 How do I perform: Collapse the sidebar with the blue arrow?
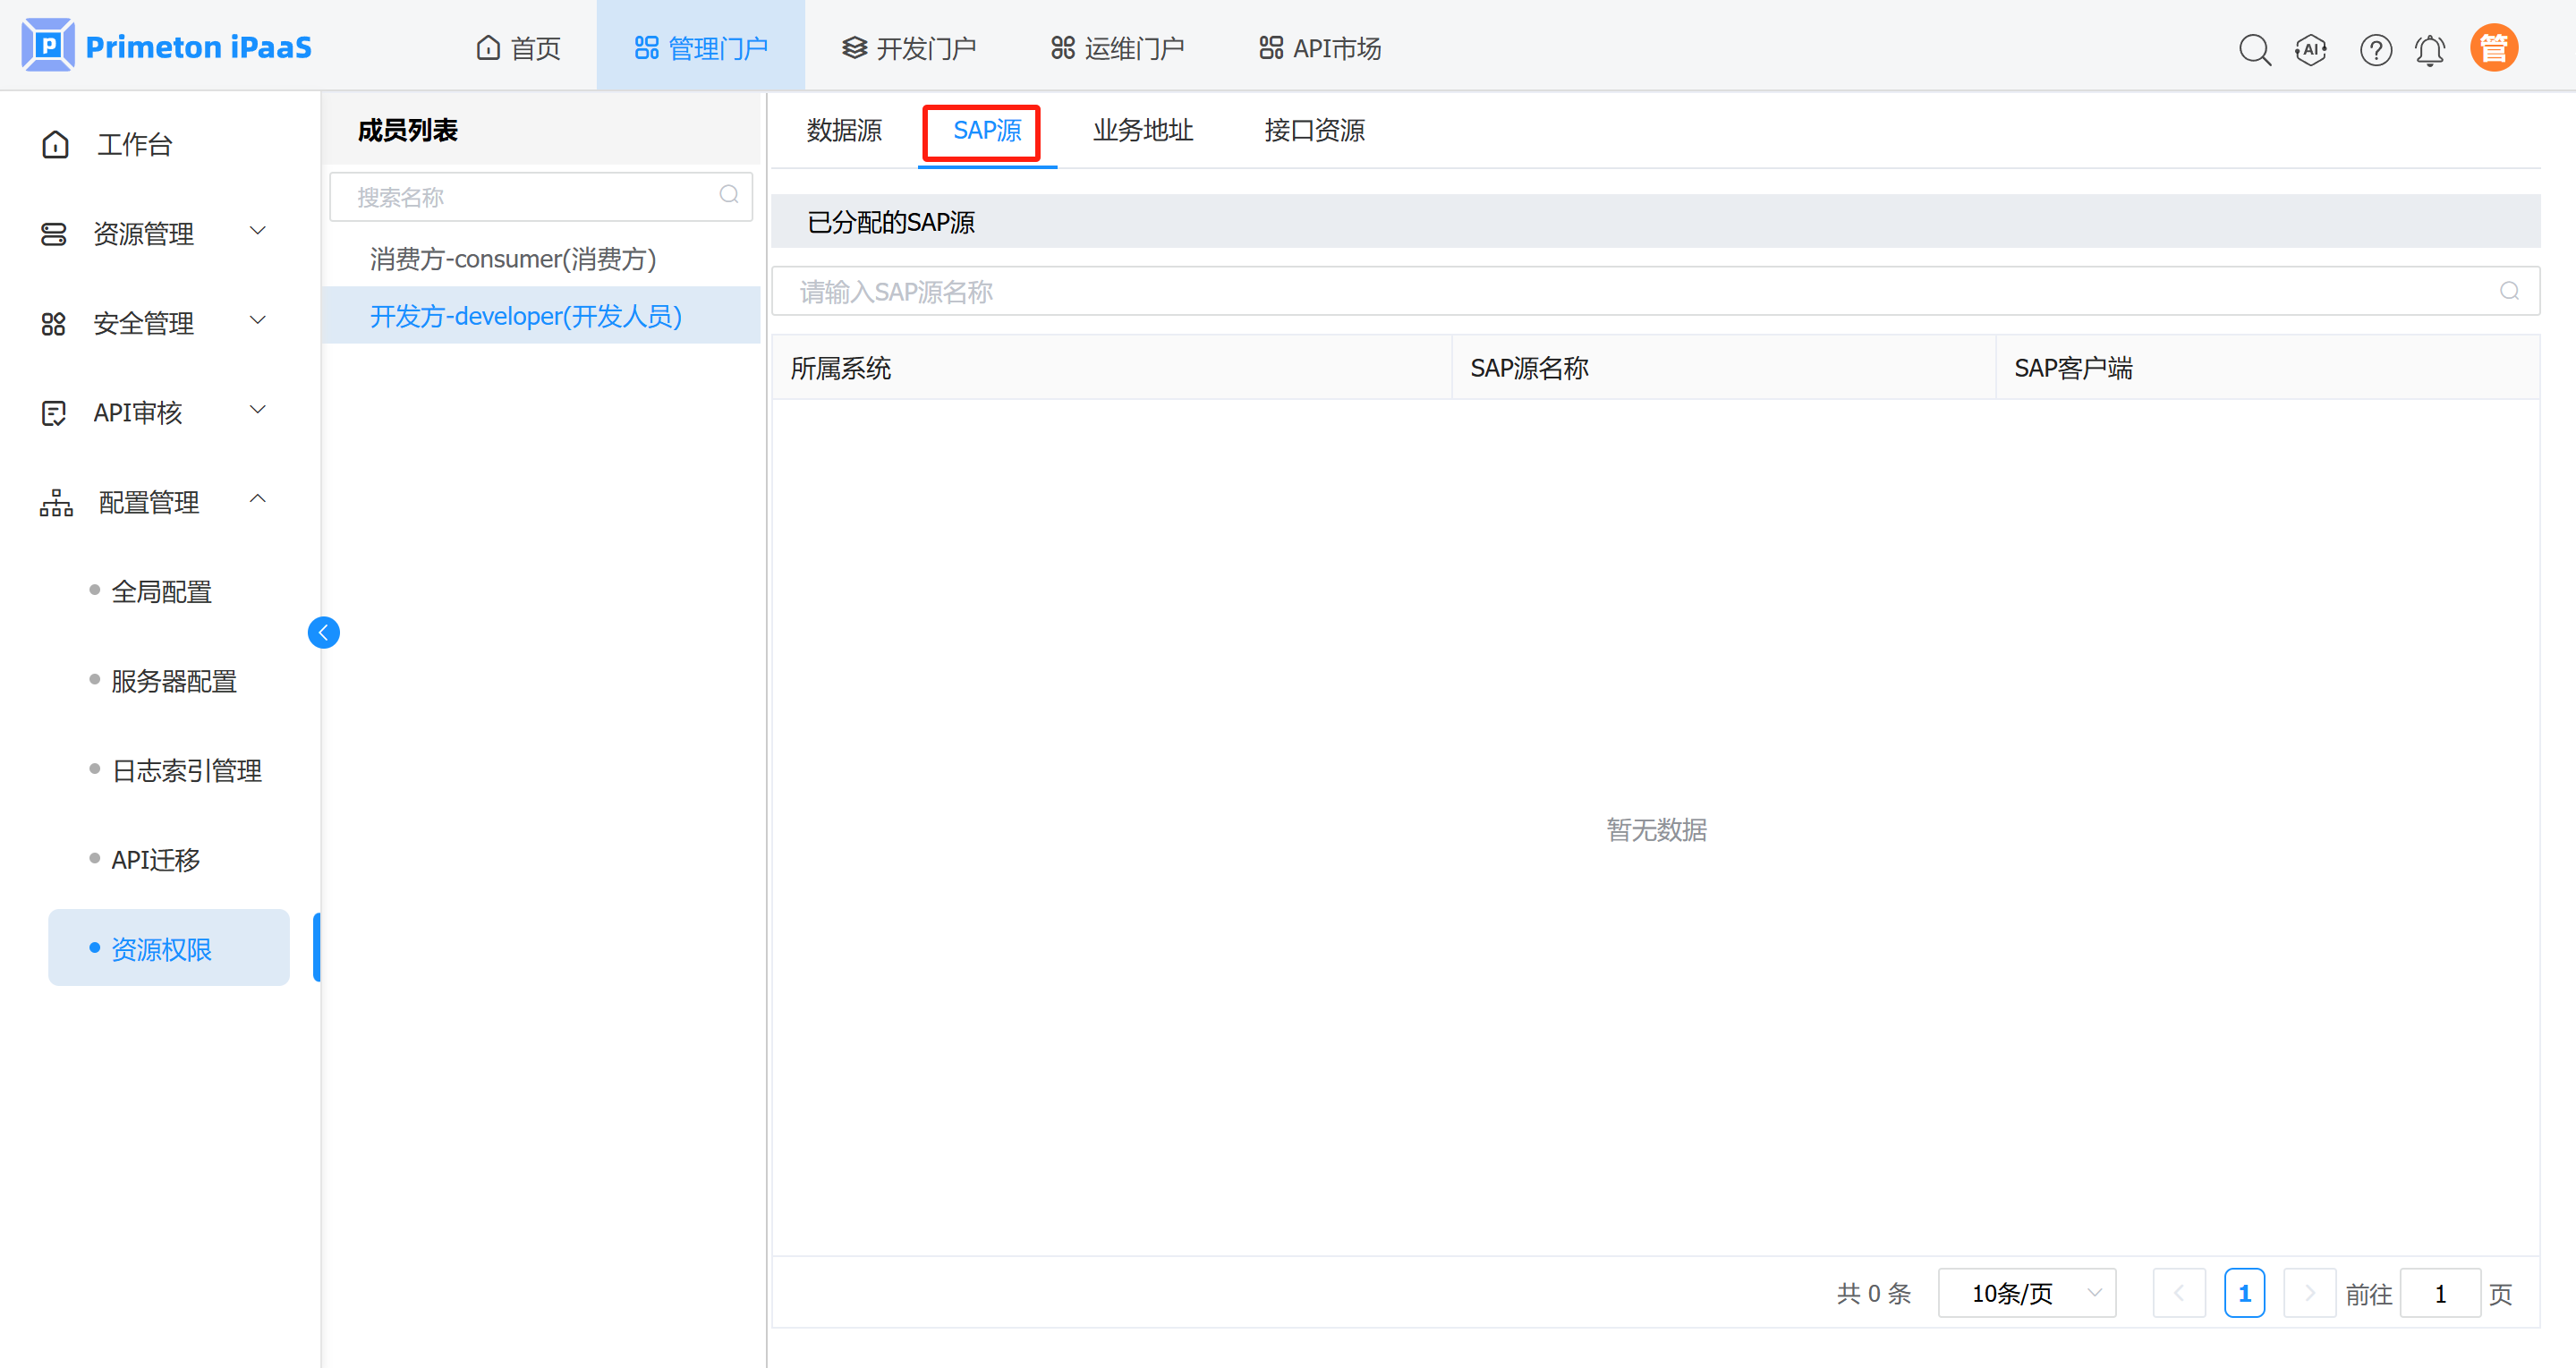click(x=323, y=632)
